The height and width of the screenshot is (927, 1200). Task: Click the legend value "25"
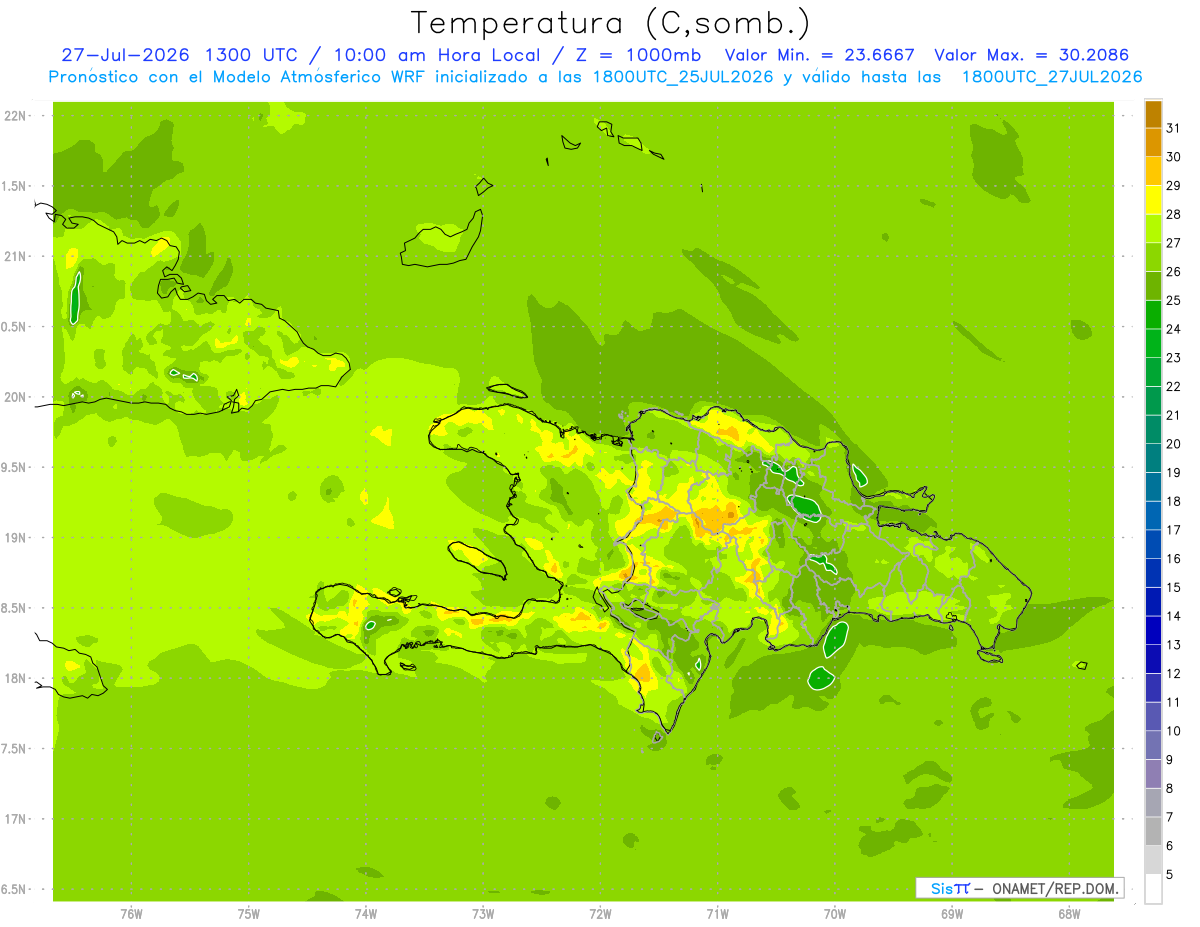pos(1173,300)
